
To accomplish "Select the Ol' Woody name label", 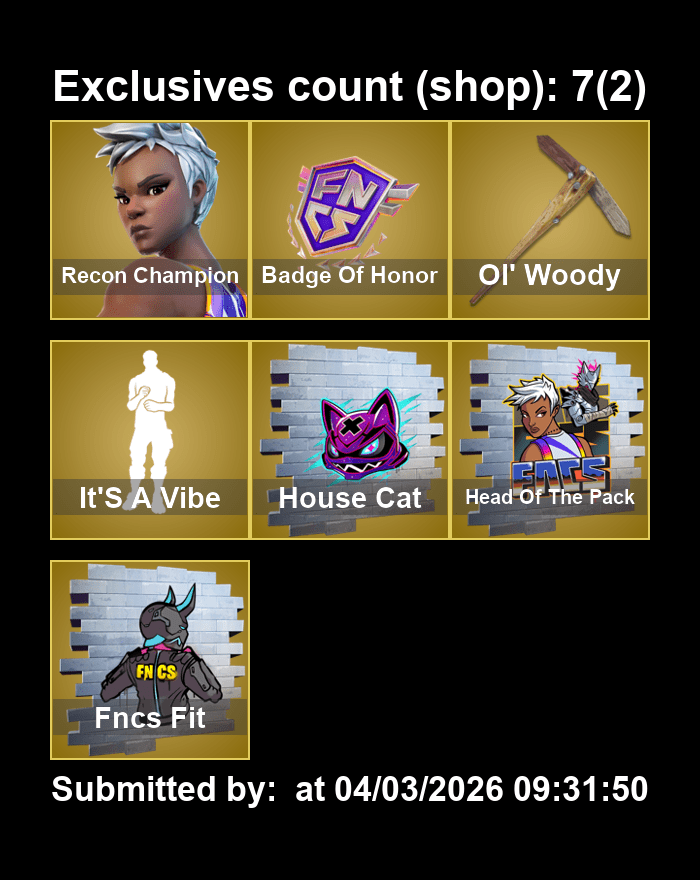I will 549,276.
